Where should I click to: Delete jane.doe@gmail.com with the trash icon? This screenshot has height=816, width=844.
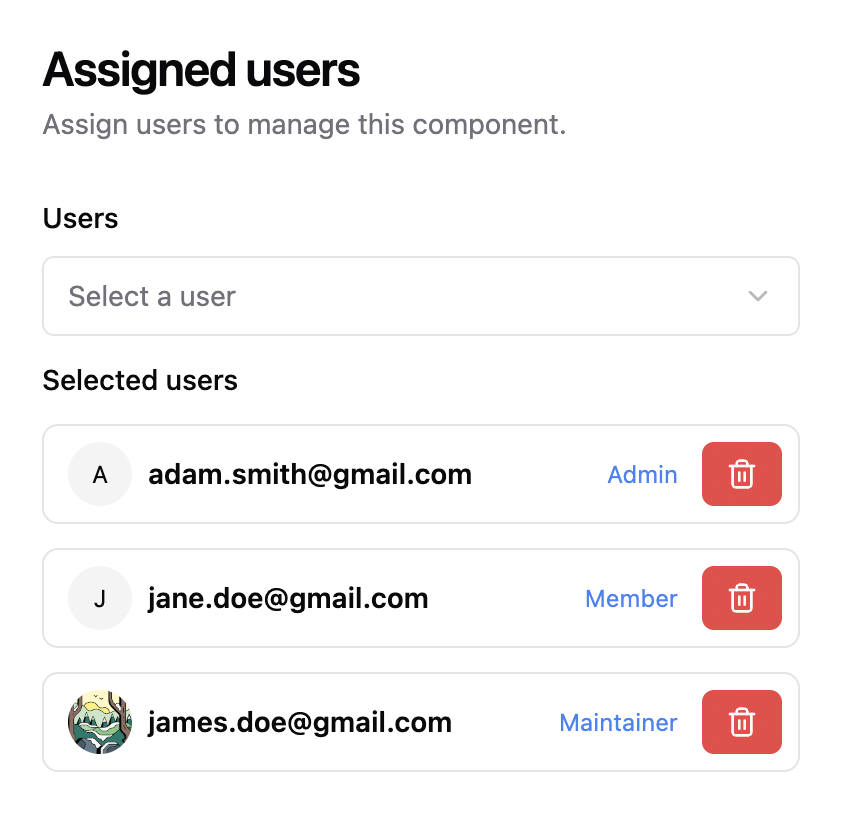pyautogui.click(x=741, y=598)
